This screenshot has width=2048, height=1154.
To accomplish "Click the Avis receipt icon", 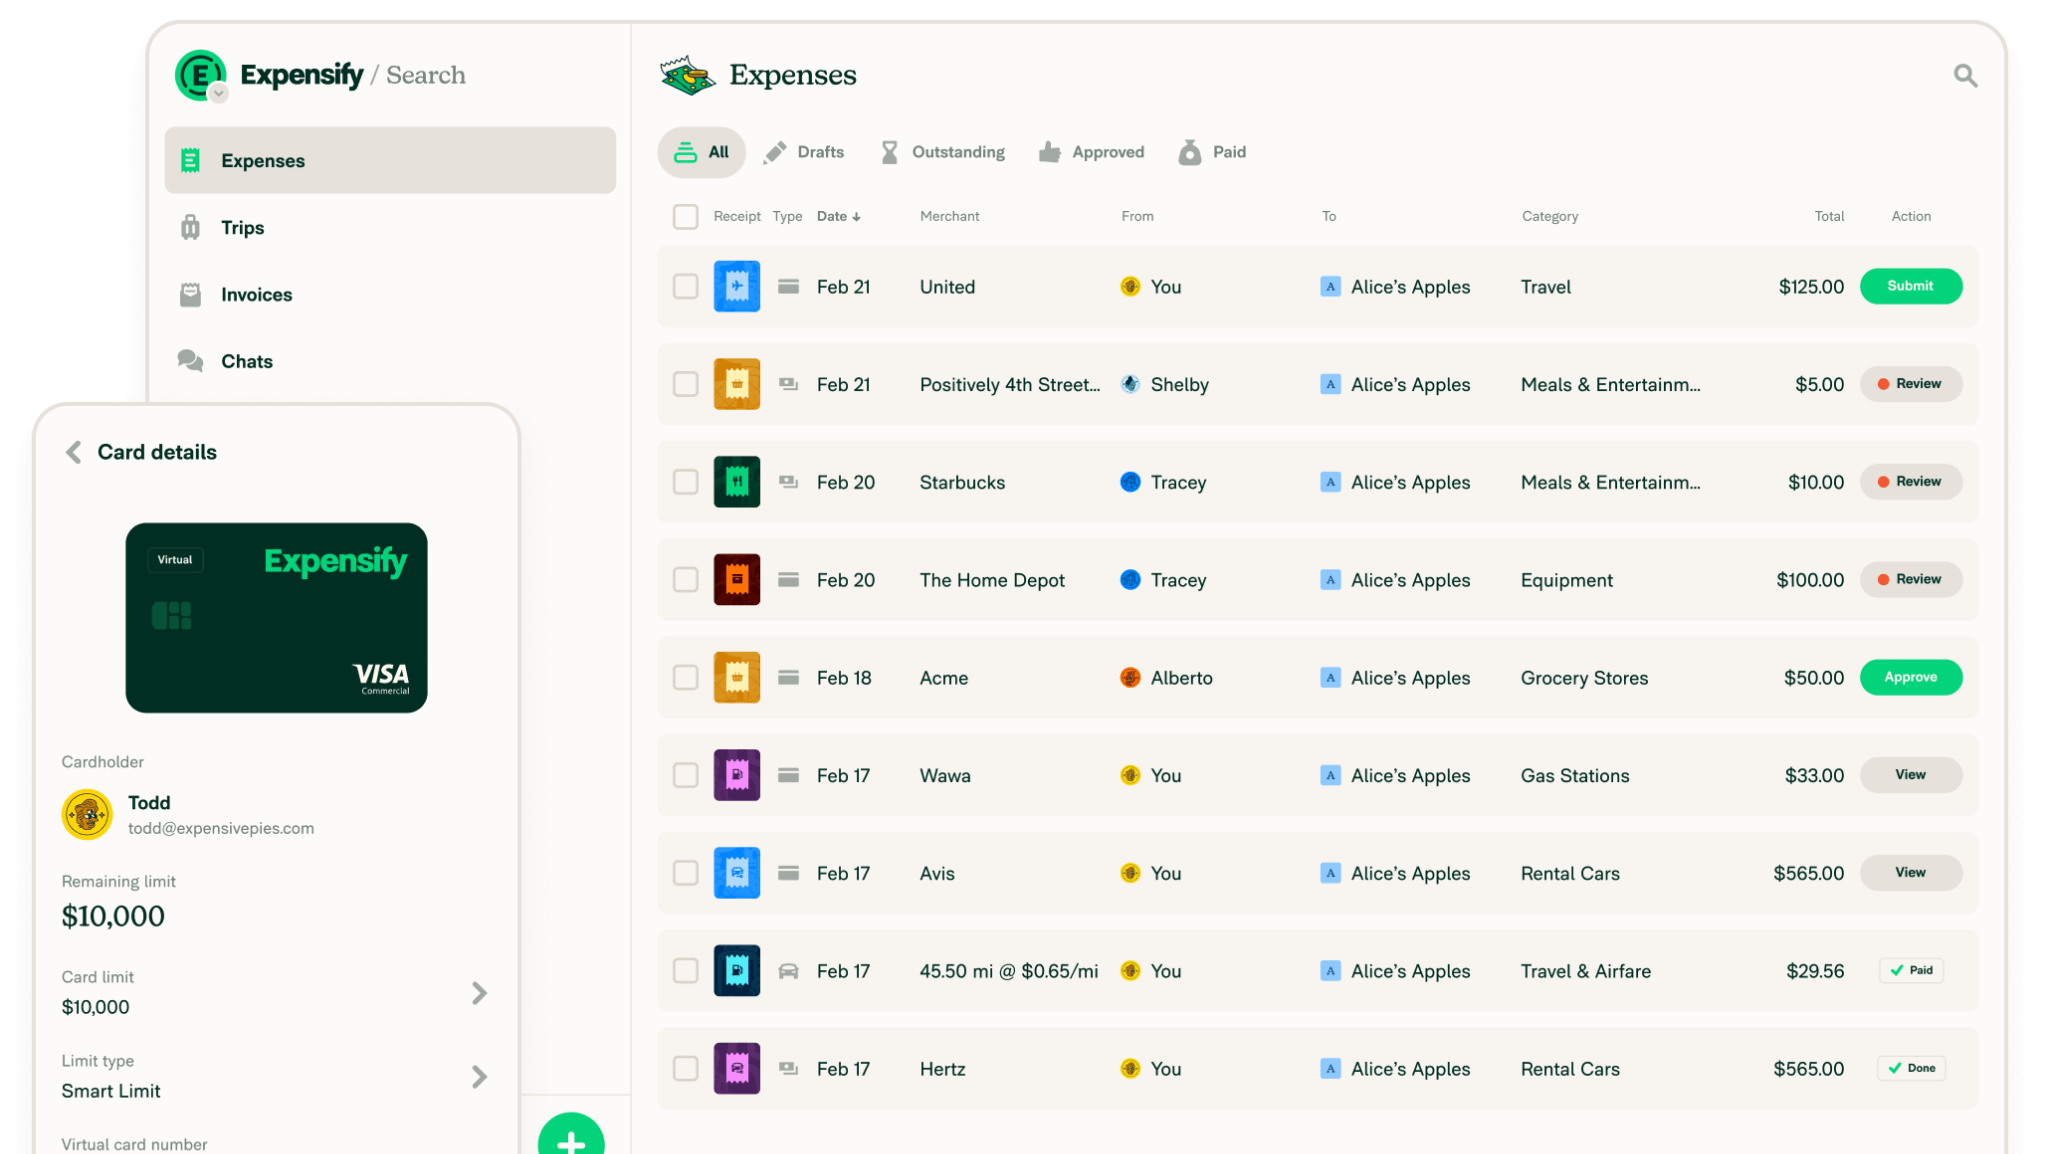I will (737, 873).
